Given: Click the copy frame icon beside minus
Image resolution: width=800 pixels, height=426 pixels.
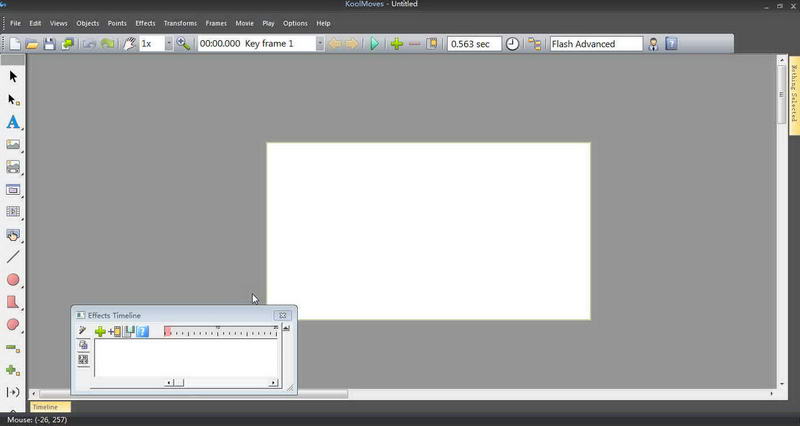Looking at the screenshot, I should pyautogui.click(x=432, y=44).
